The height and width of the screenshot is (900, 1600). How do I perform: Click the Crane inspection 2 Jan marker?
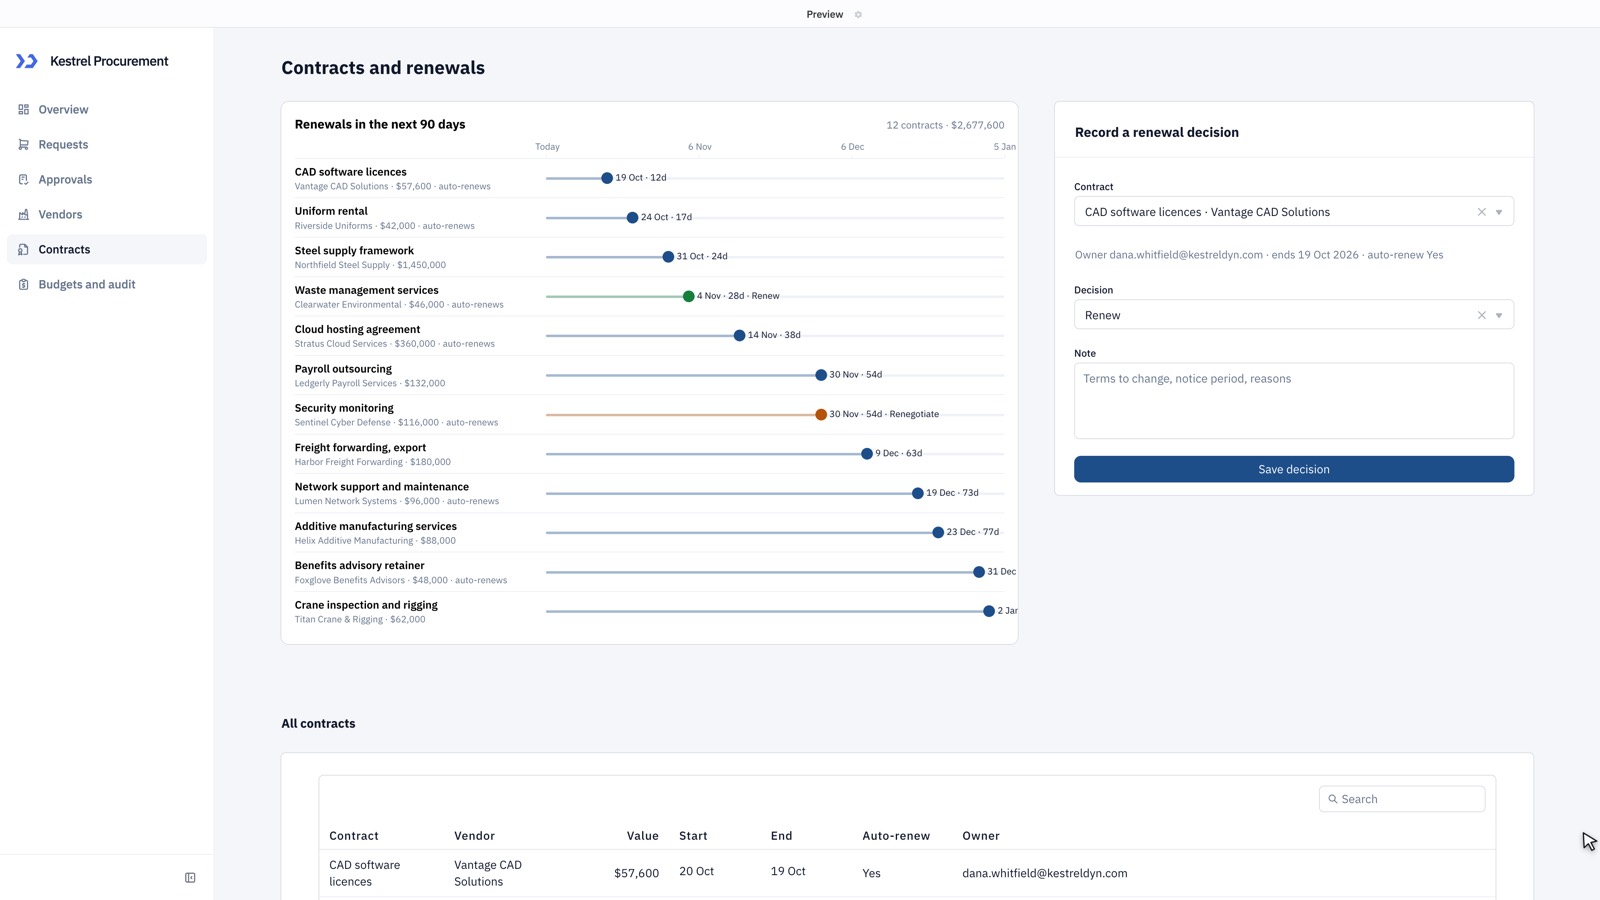coord(989,611)
